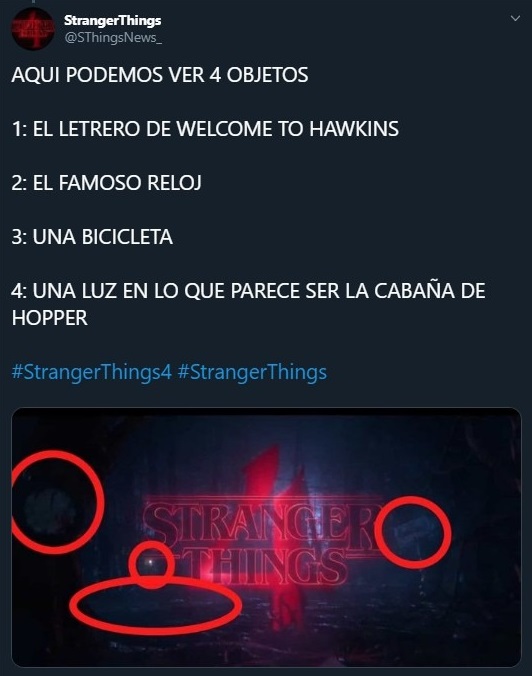Select the text AQUI PODEMOS VER 4 OBJETOS

[160, 75]
